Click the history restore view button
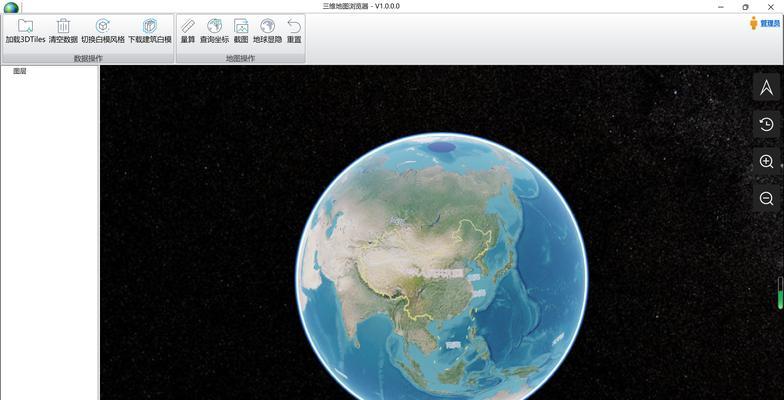The height and width of the screenshot is (400, 784). [766, 124]
